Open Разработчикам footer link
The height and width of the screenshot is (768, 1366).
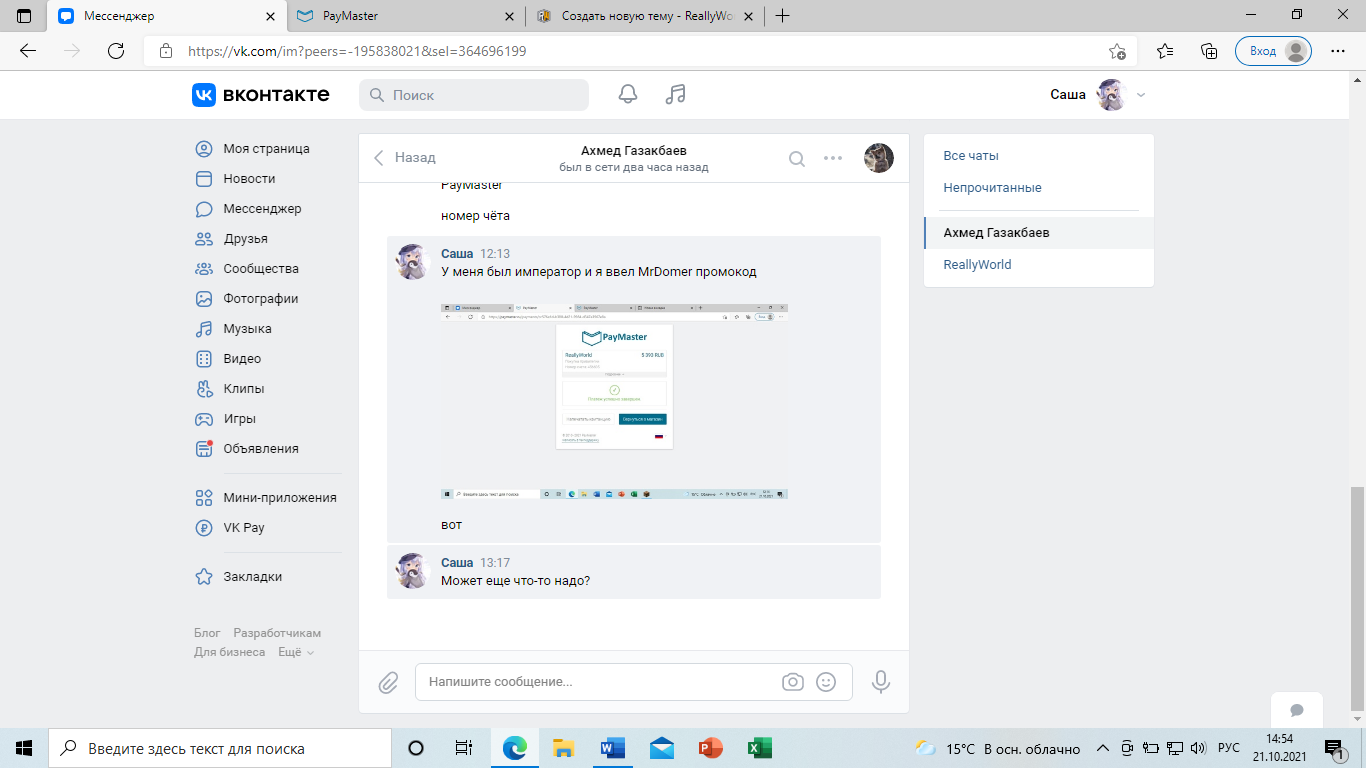(277, 633)
